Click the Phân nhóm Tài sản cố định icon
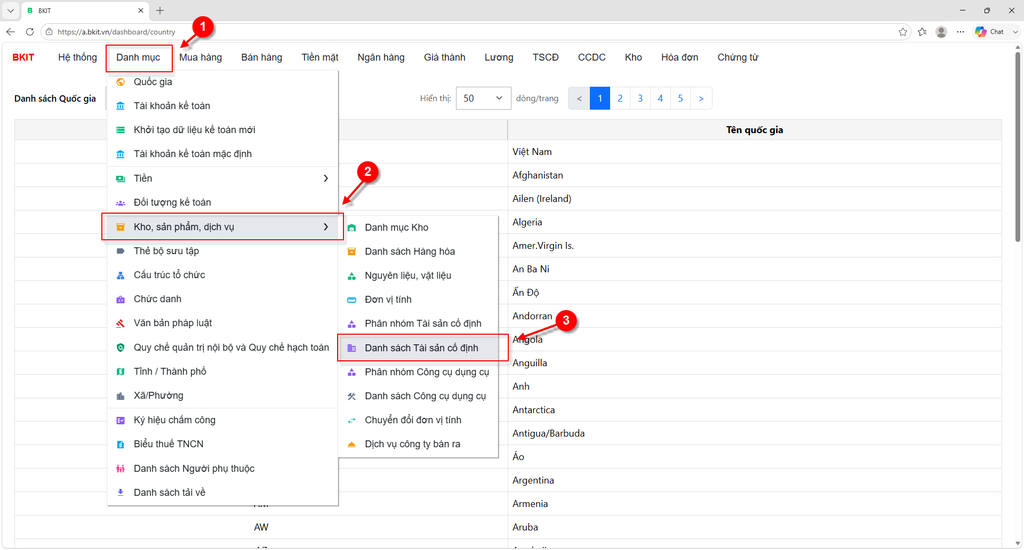The image size is (1024, 550). point(351,323)
